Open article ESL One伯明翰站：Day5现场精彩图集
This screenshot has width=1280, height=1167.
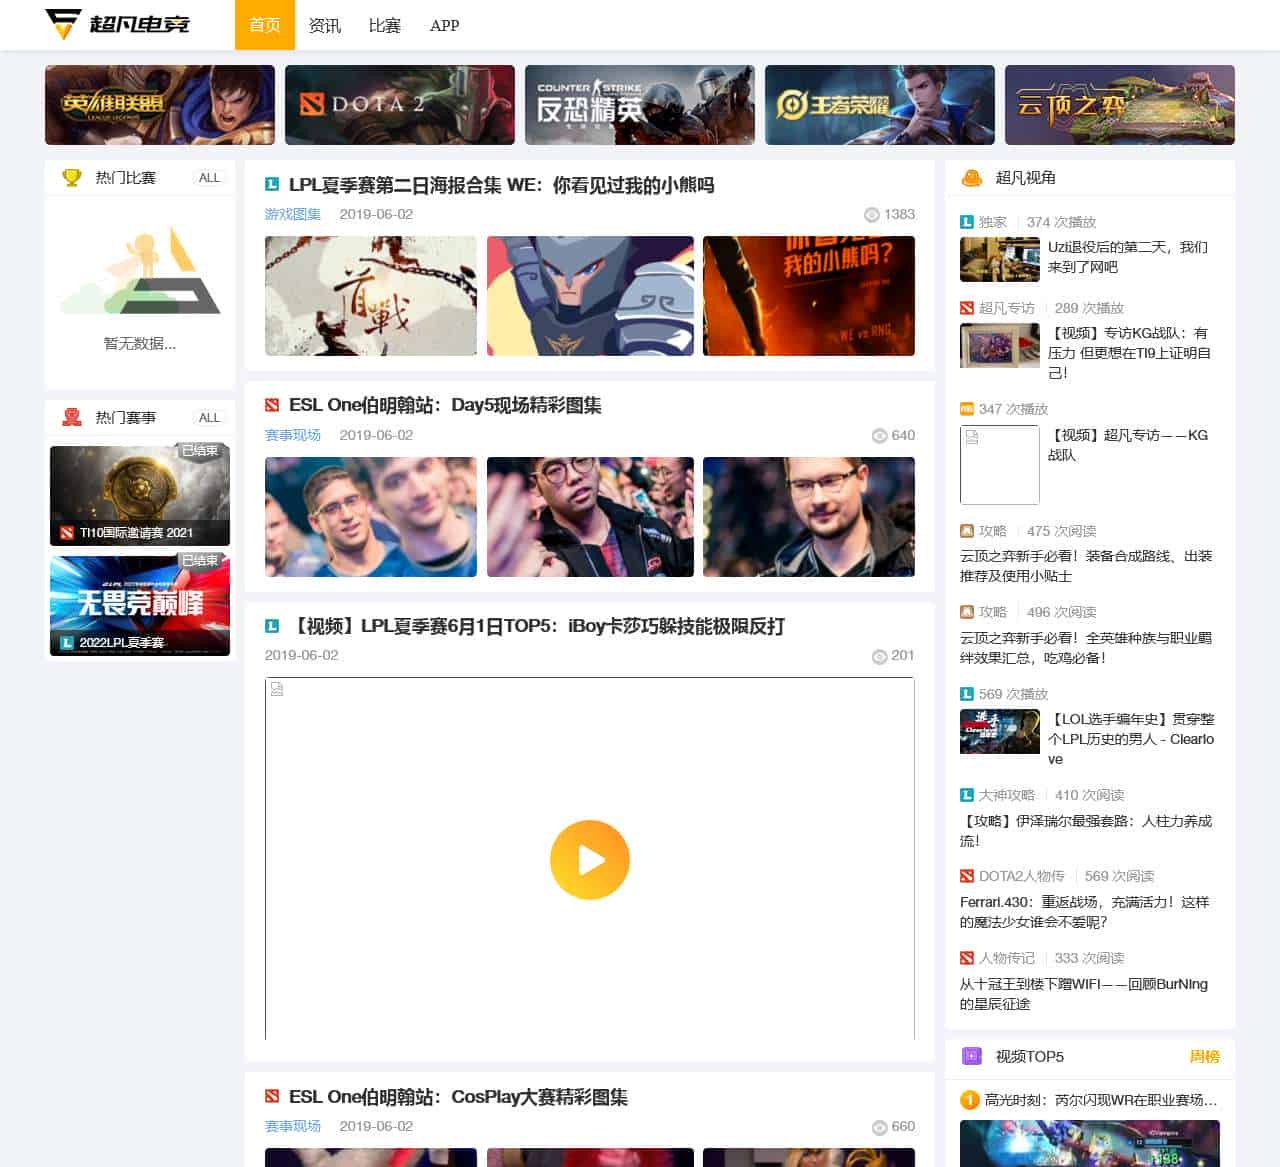(x=445, y=405)
